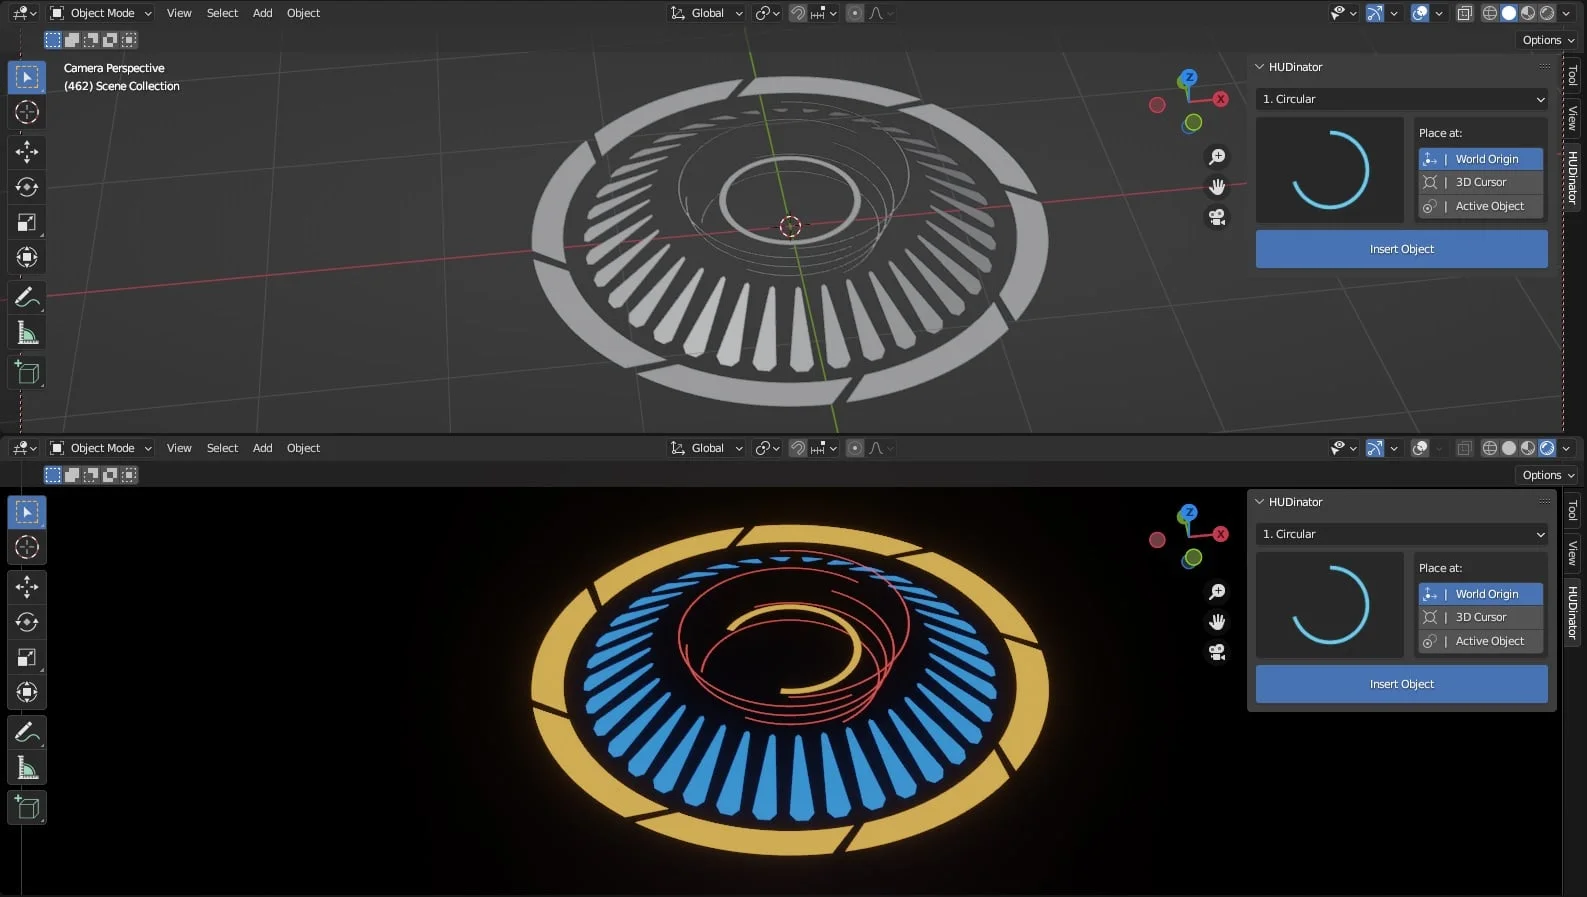This screenshot has width=1587, height=897.
Task: Click Z axis on bottom viewport gizmo
Action: [x=1188, y=512]
